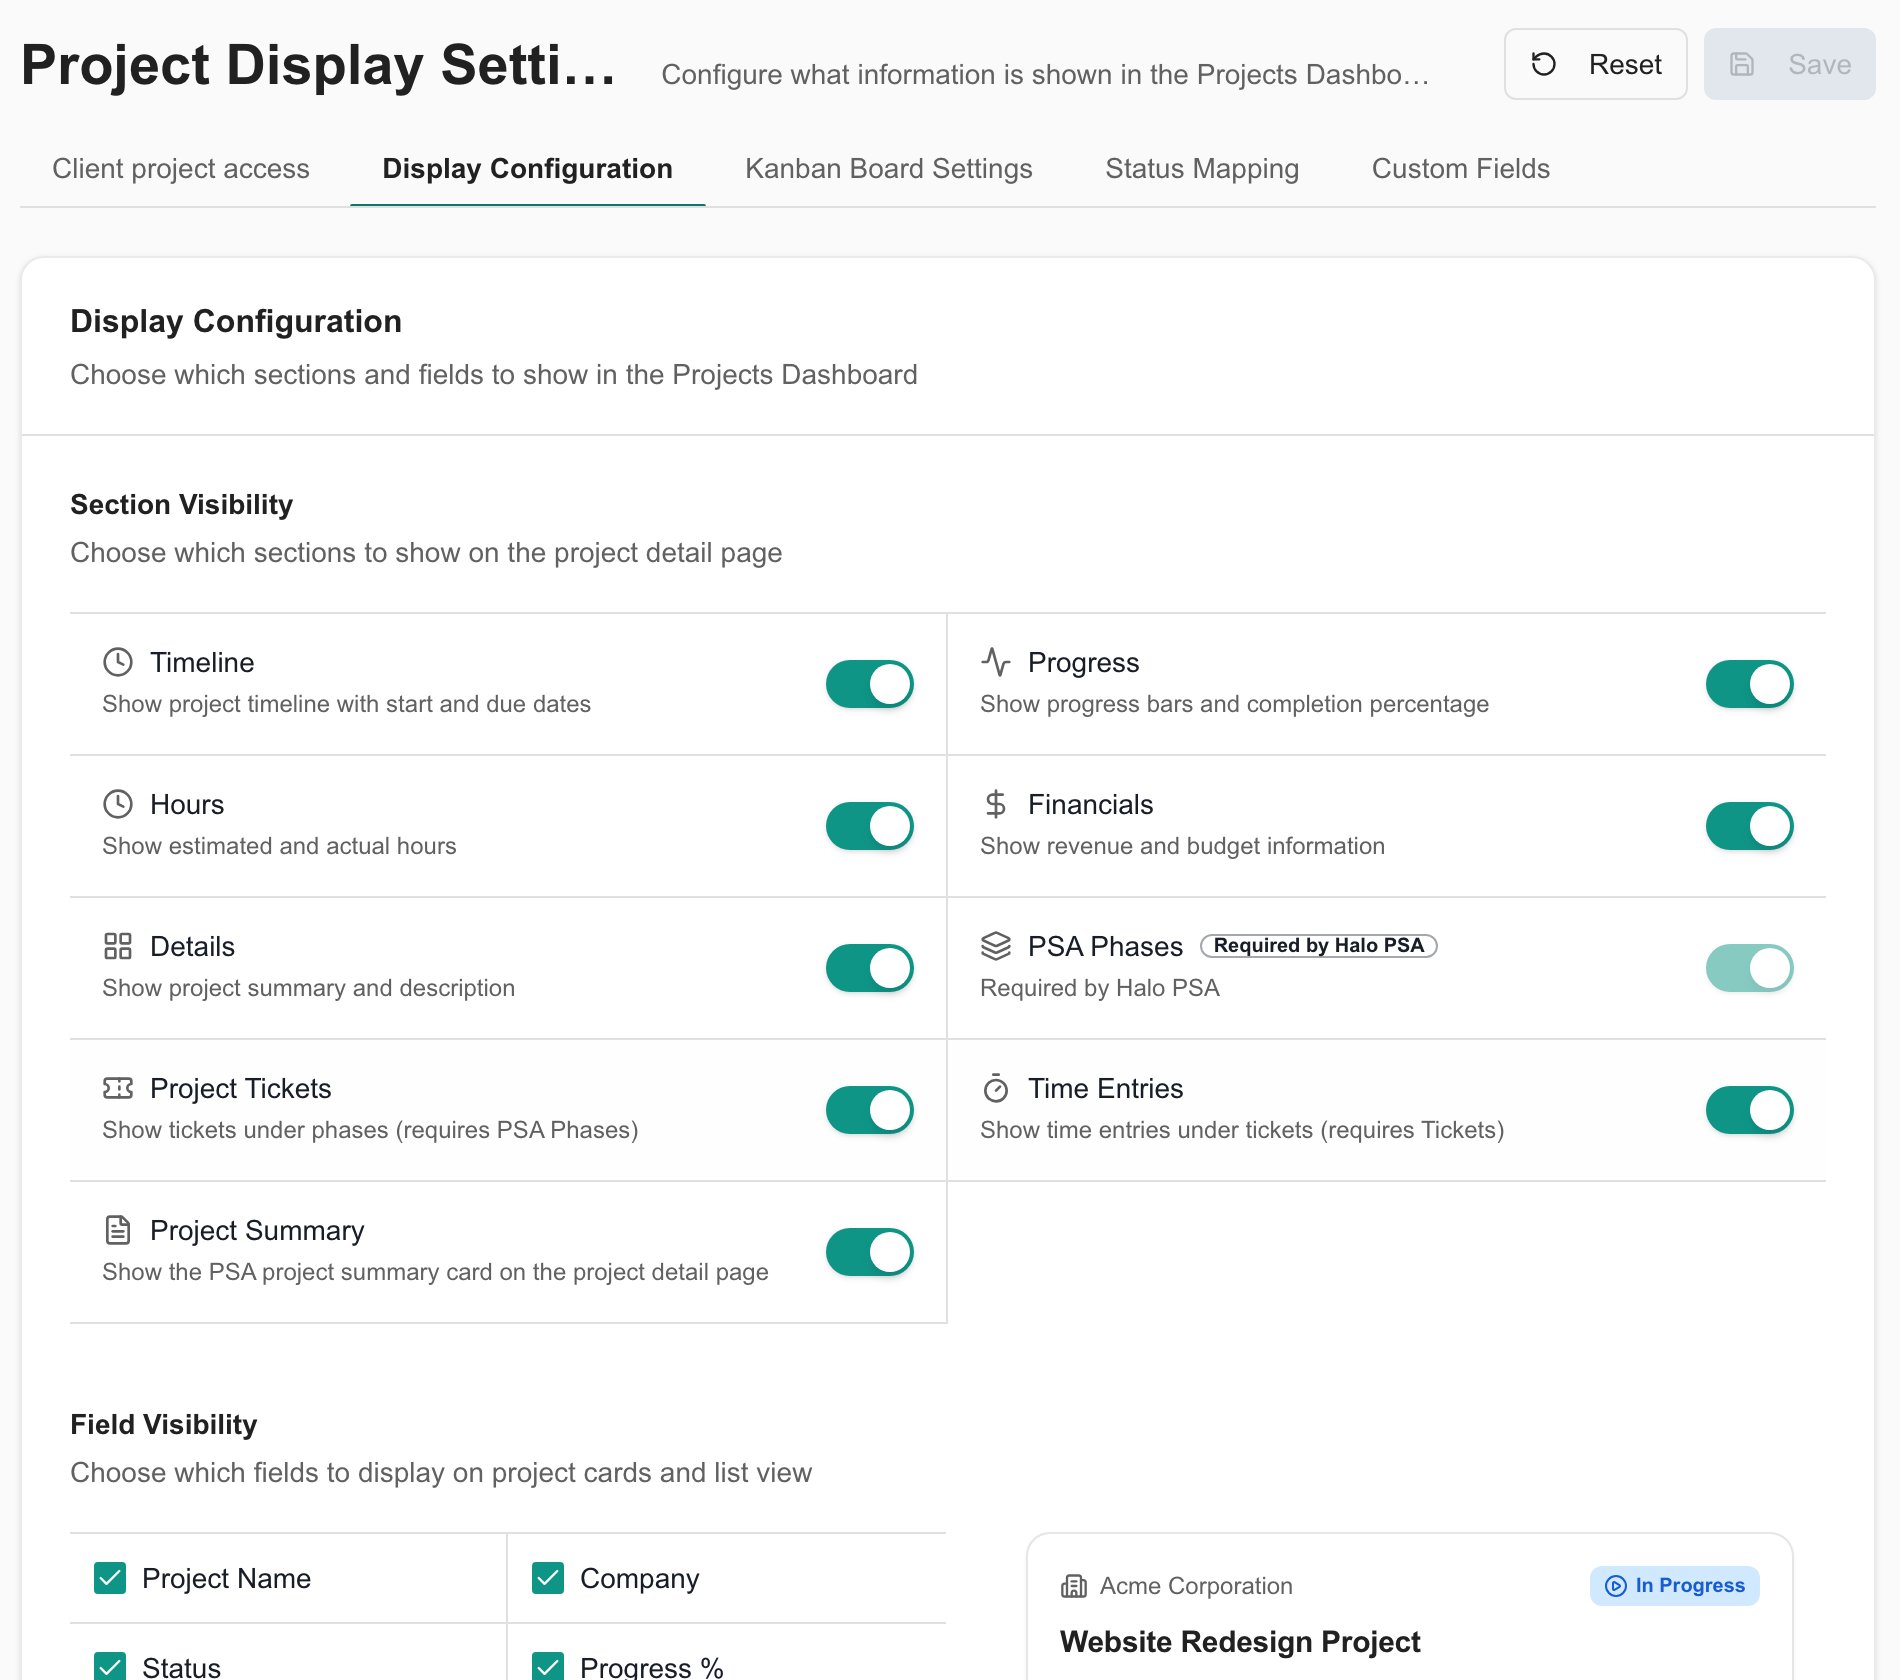Click the Required by Halo PSA badge

coord(1318,946)
